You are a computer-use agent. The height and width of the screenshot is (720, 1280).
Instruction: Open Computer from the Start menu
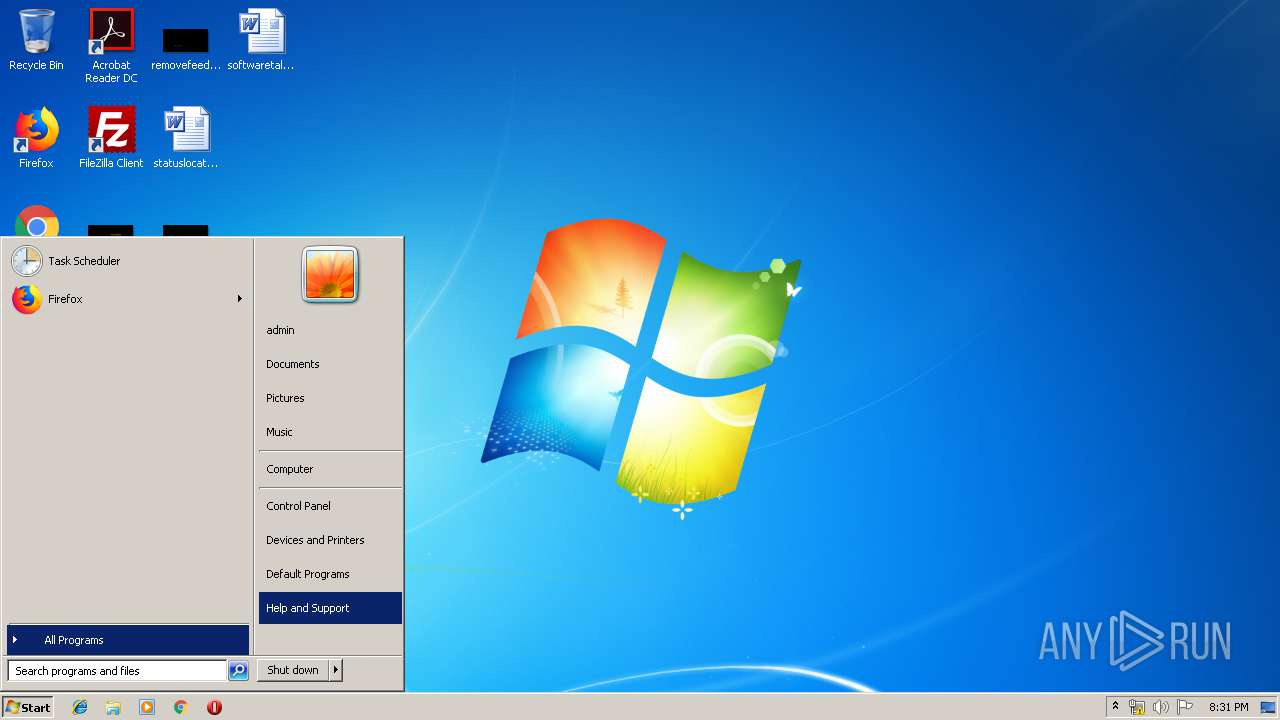click(330, 469)
